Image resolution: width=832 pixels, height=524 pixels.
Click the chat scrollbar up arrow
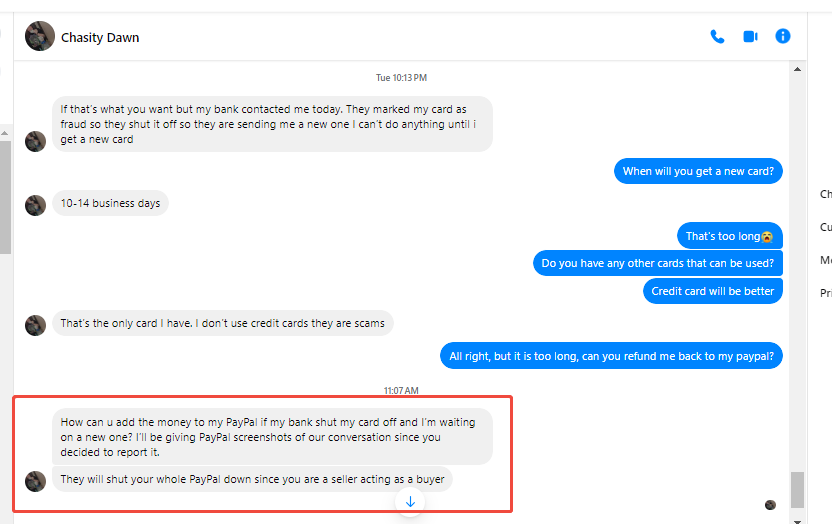pos(797,69)
